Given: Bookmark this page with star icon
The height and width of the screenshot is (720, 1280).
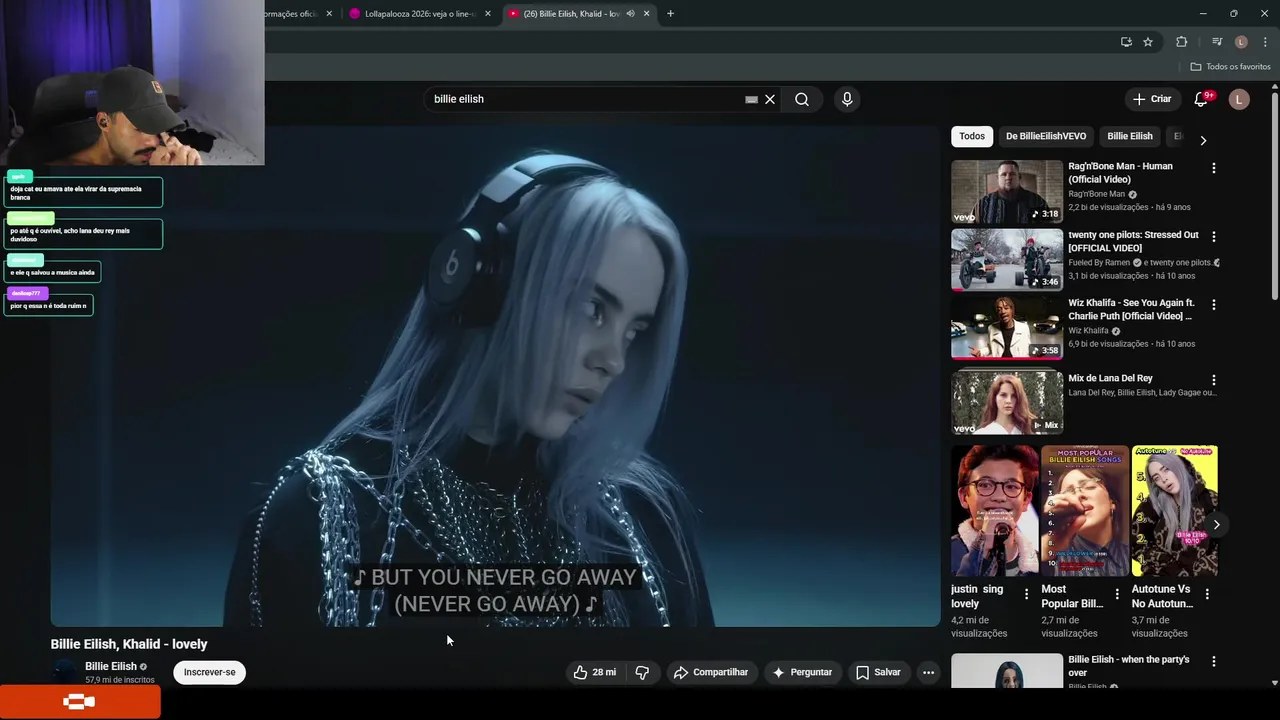Looking at the screenshot, I should point(1148,42).
